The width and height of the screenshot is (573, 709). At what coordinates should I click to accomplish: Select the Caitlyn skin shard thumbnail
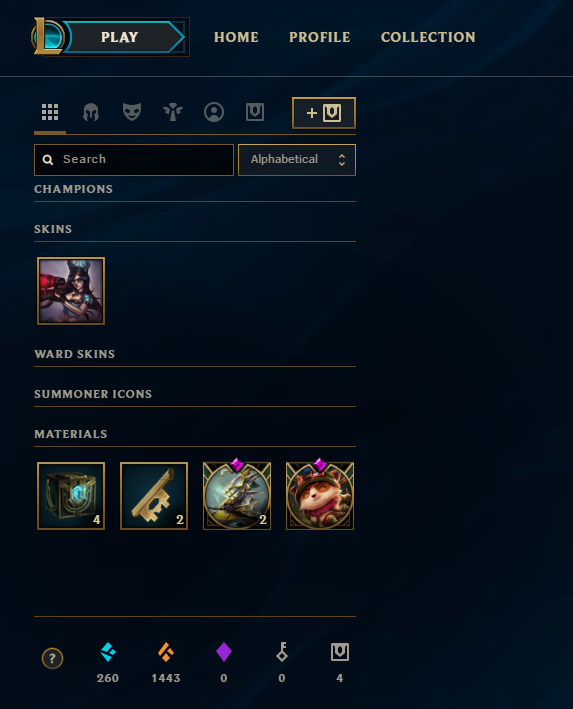point(71,291)
